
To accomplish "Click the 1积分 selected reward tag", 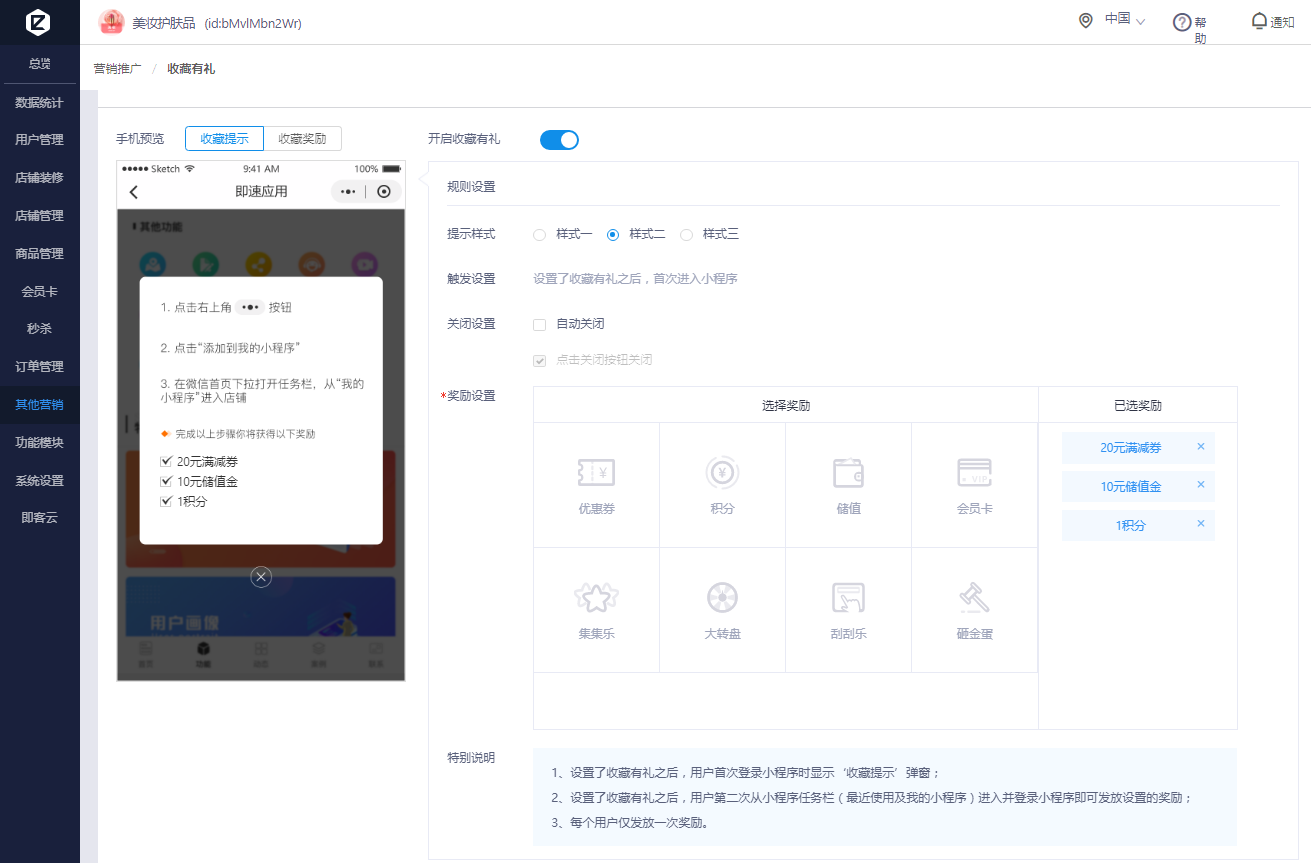I will click(x=1138, y=525).
